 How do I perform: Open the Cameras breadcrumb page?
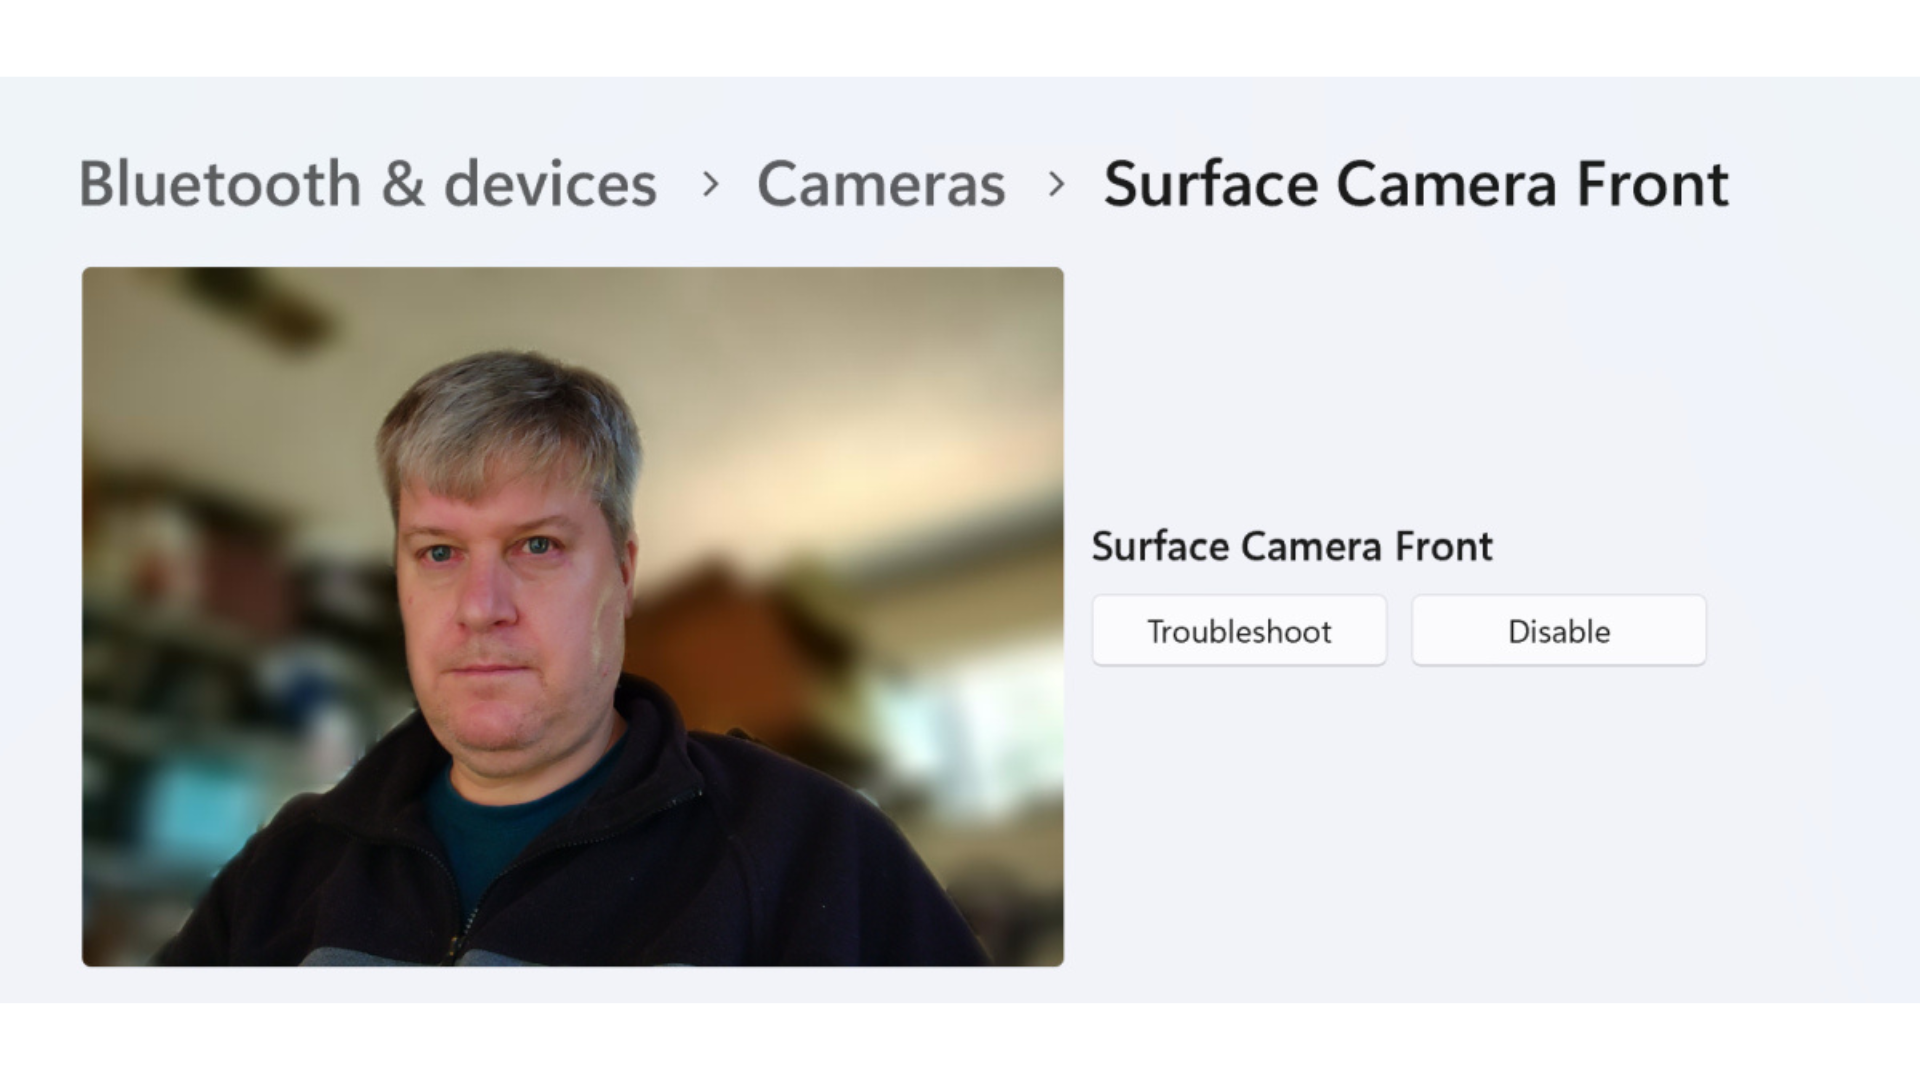click(x=880, y=184)
